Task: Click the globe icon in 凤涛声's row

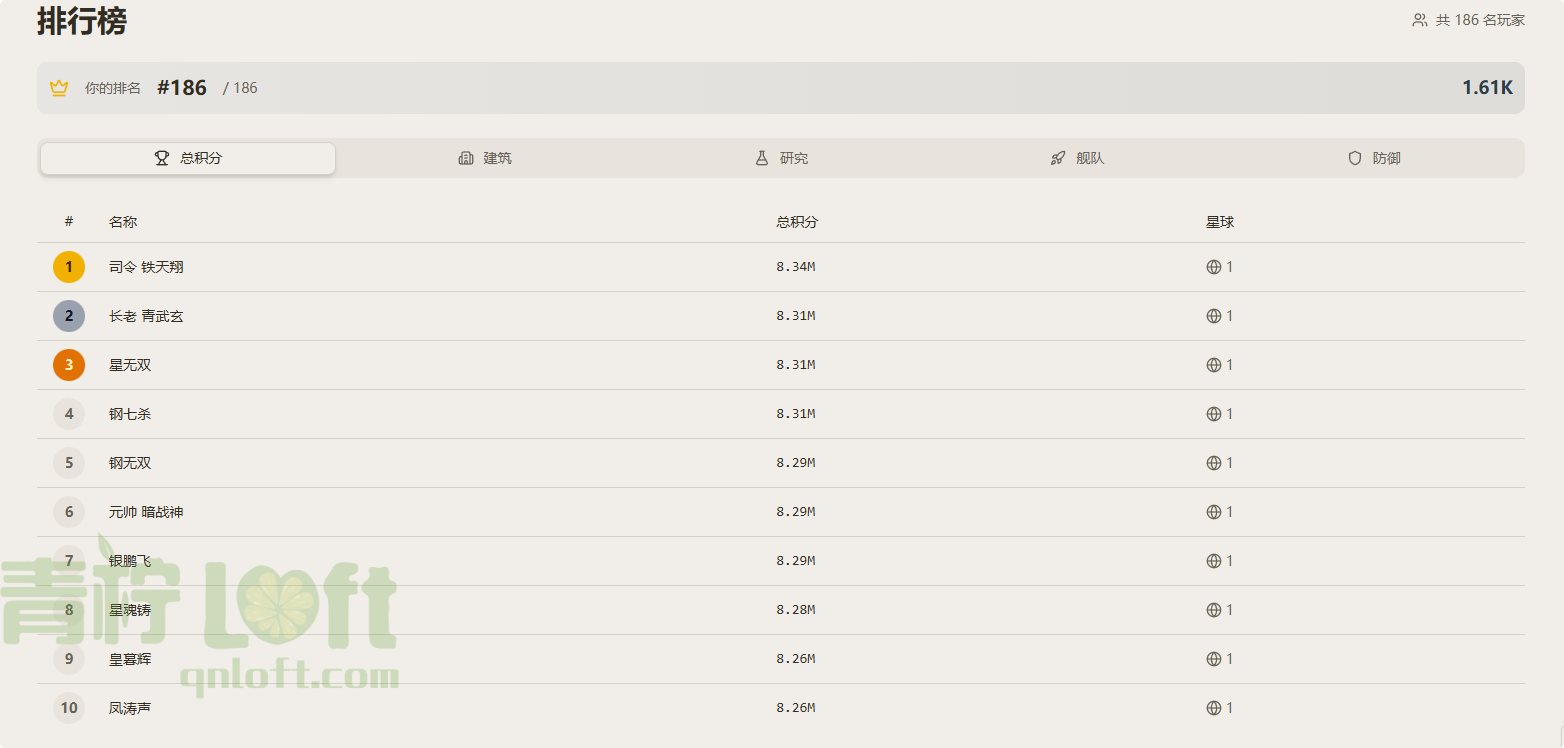Action: [x=1214, y=708]
